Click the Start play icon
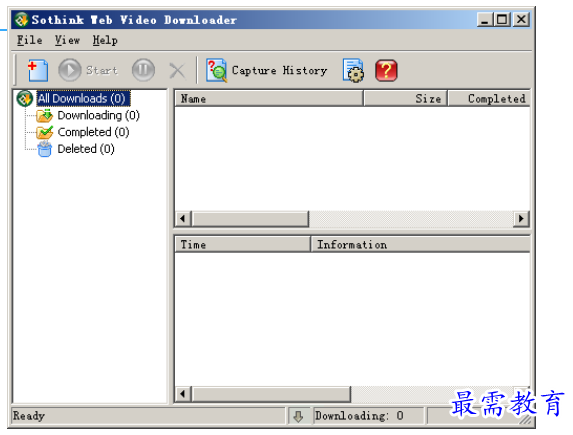The width and height of the screenshot is (573, 435). point(69,70)
